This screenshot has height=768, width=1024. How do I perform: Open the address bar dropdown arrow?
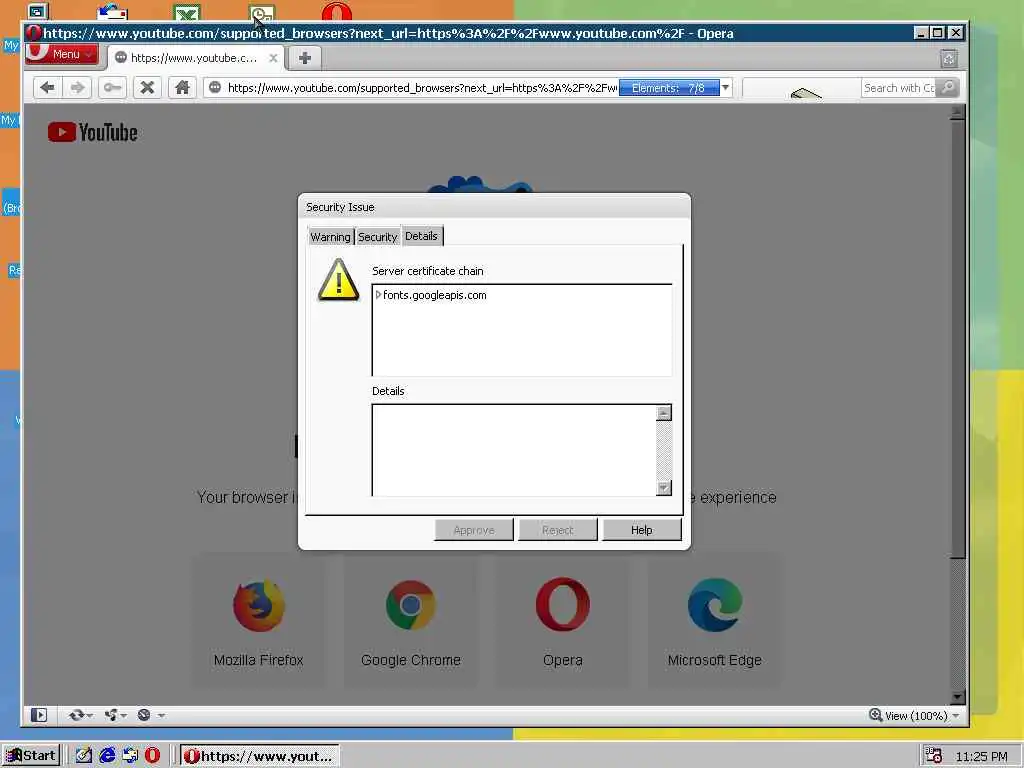coord(725,88)
